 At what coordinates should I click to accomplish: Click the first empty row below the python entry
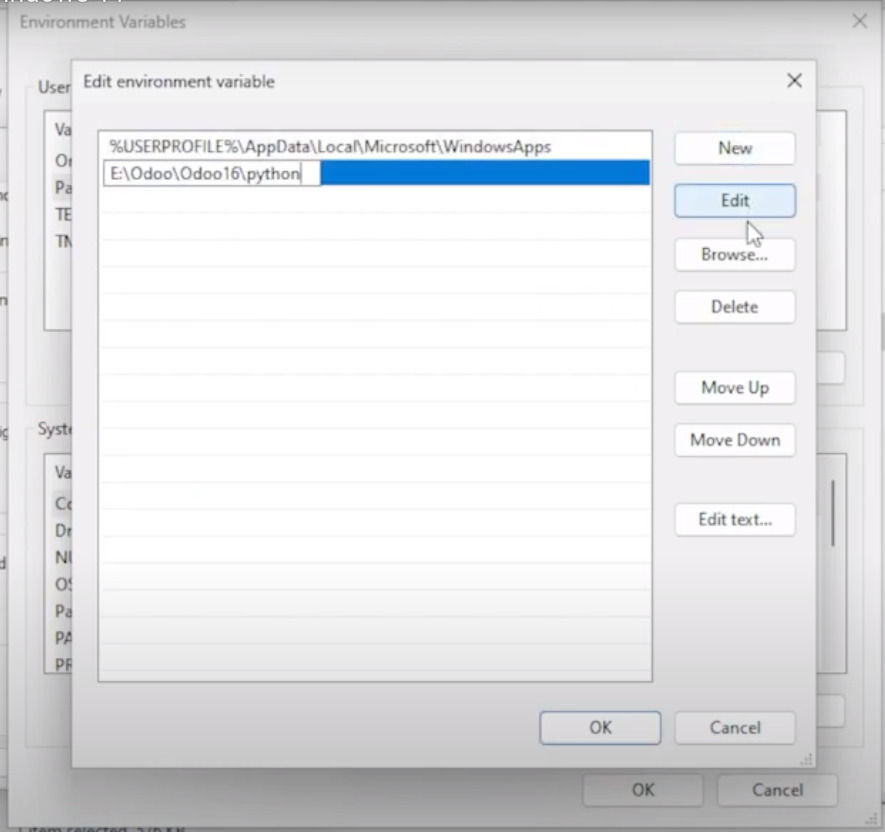click(x=375, y=200)
